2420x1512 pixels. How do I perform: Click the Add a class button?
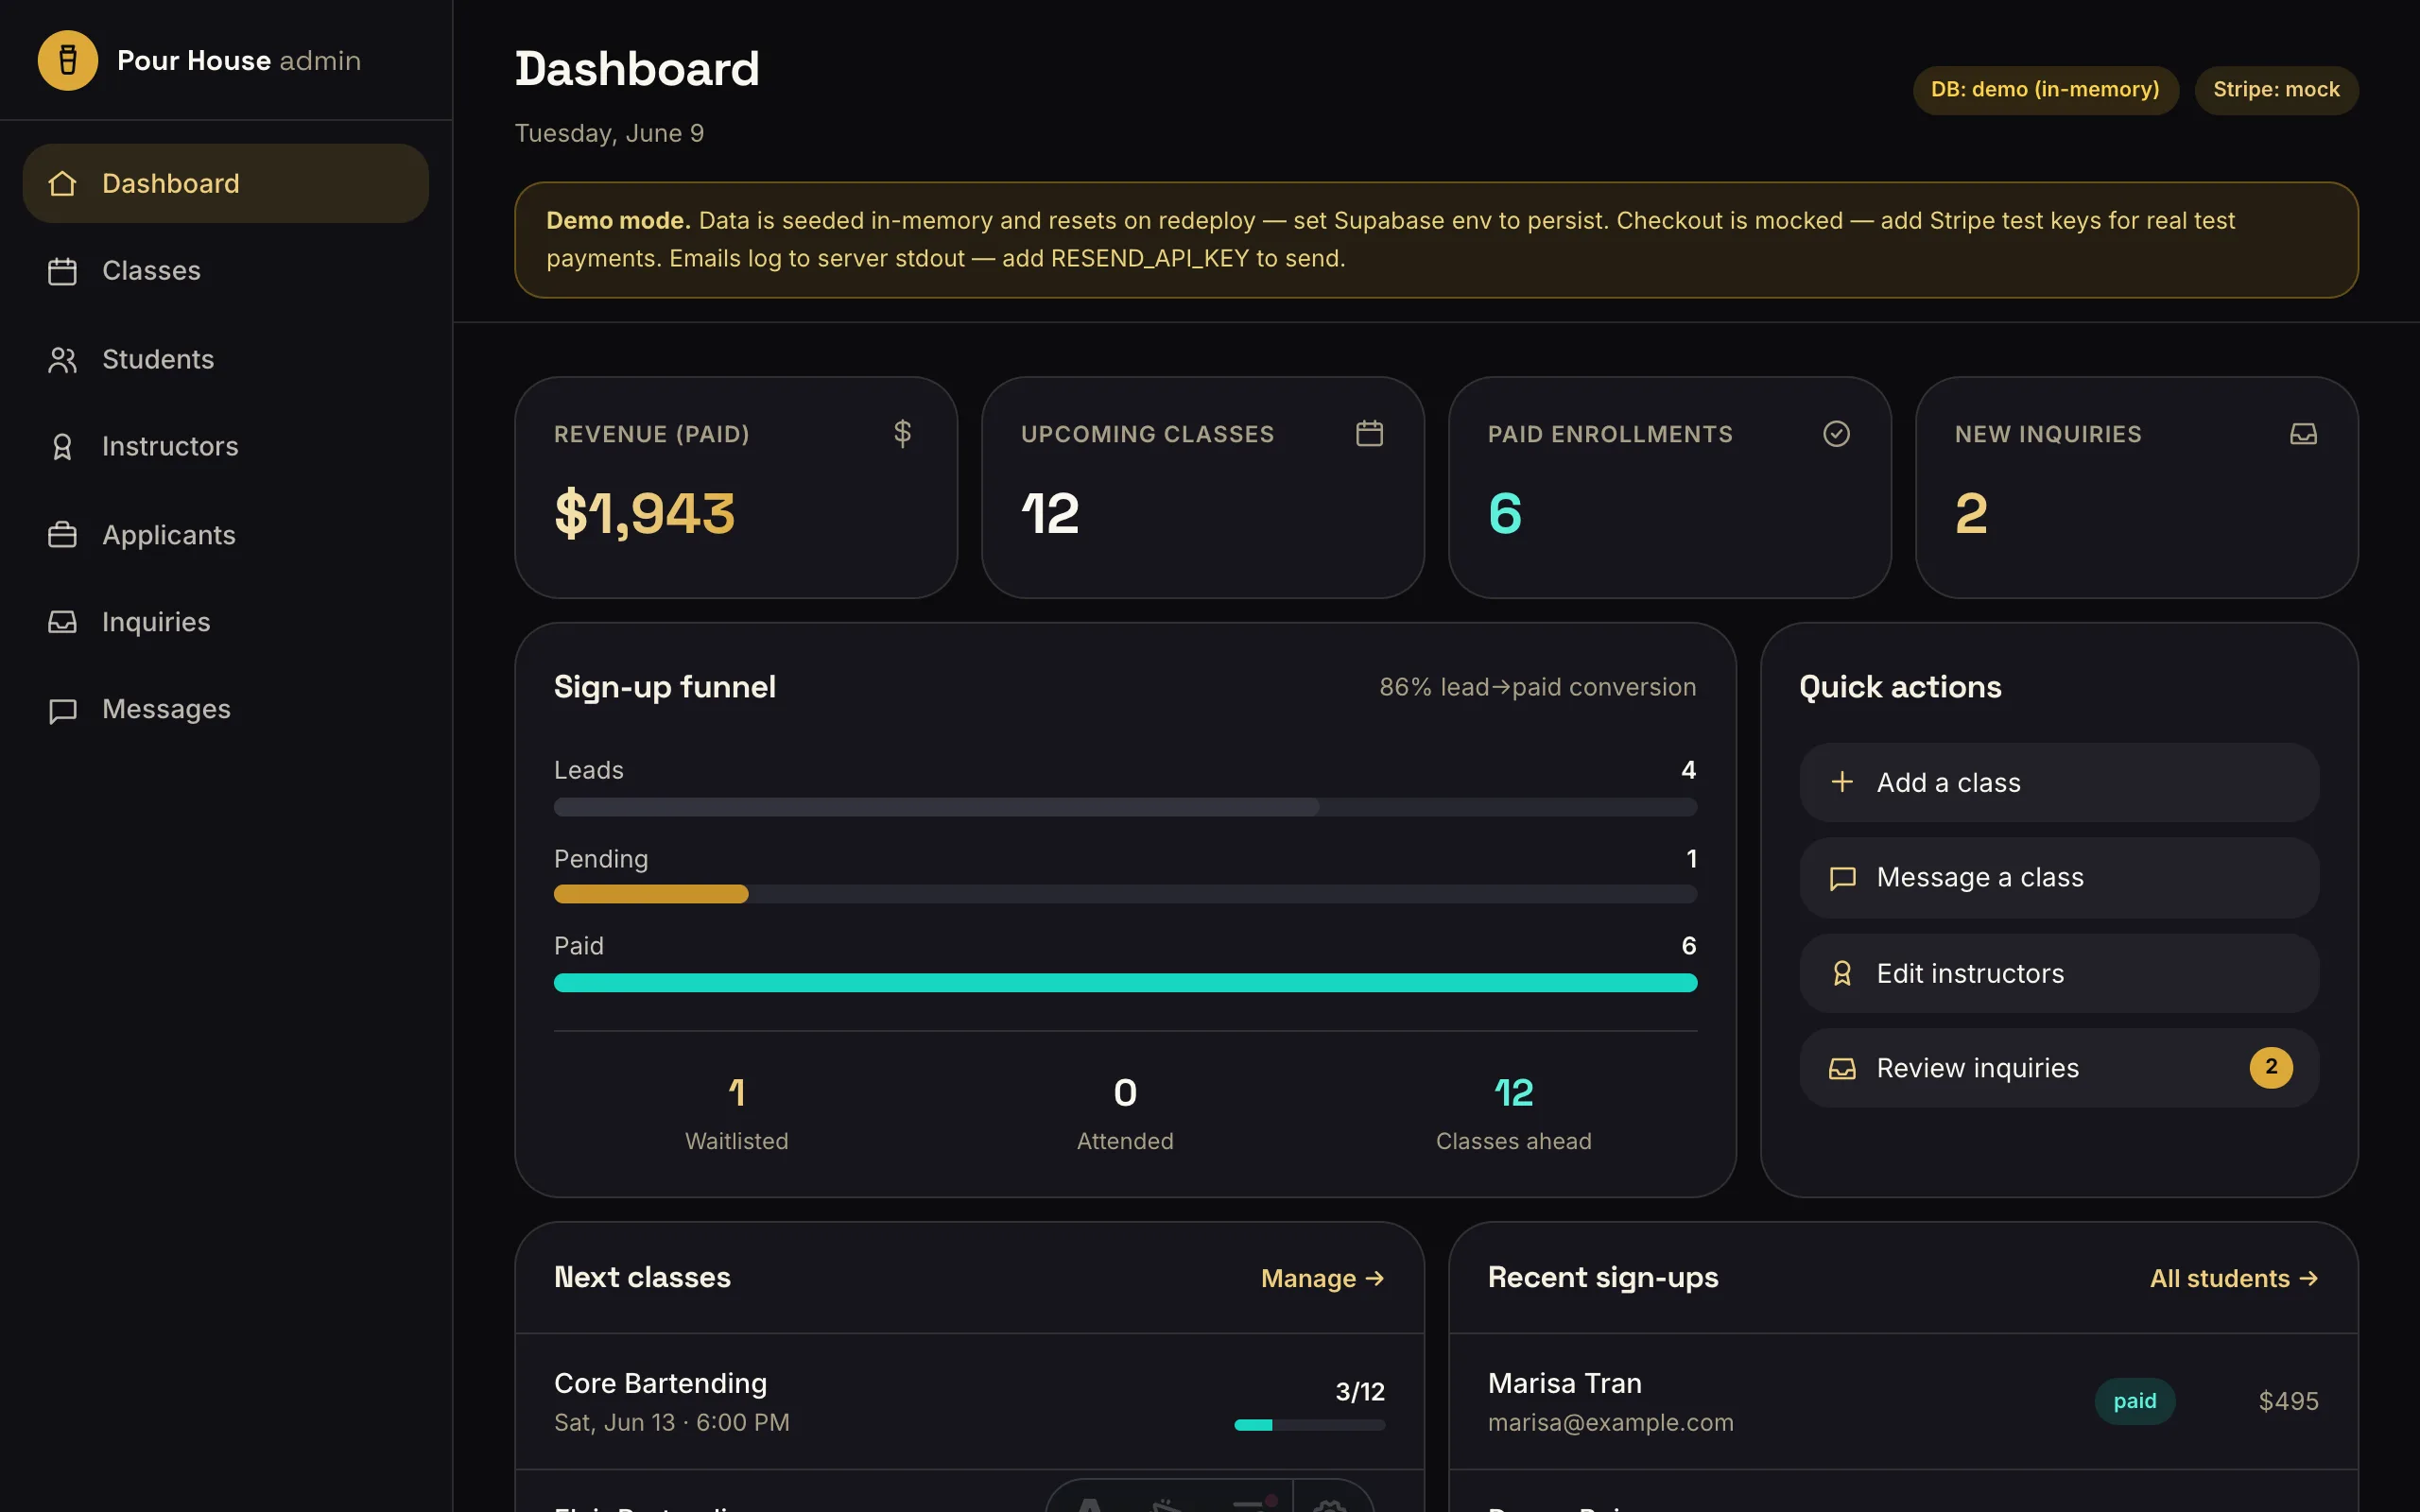click(2059, 782)
